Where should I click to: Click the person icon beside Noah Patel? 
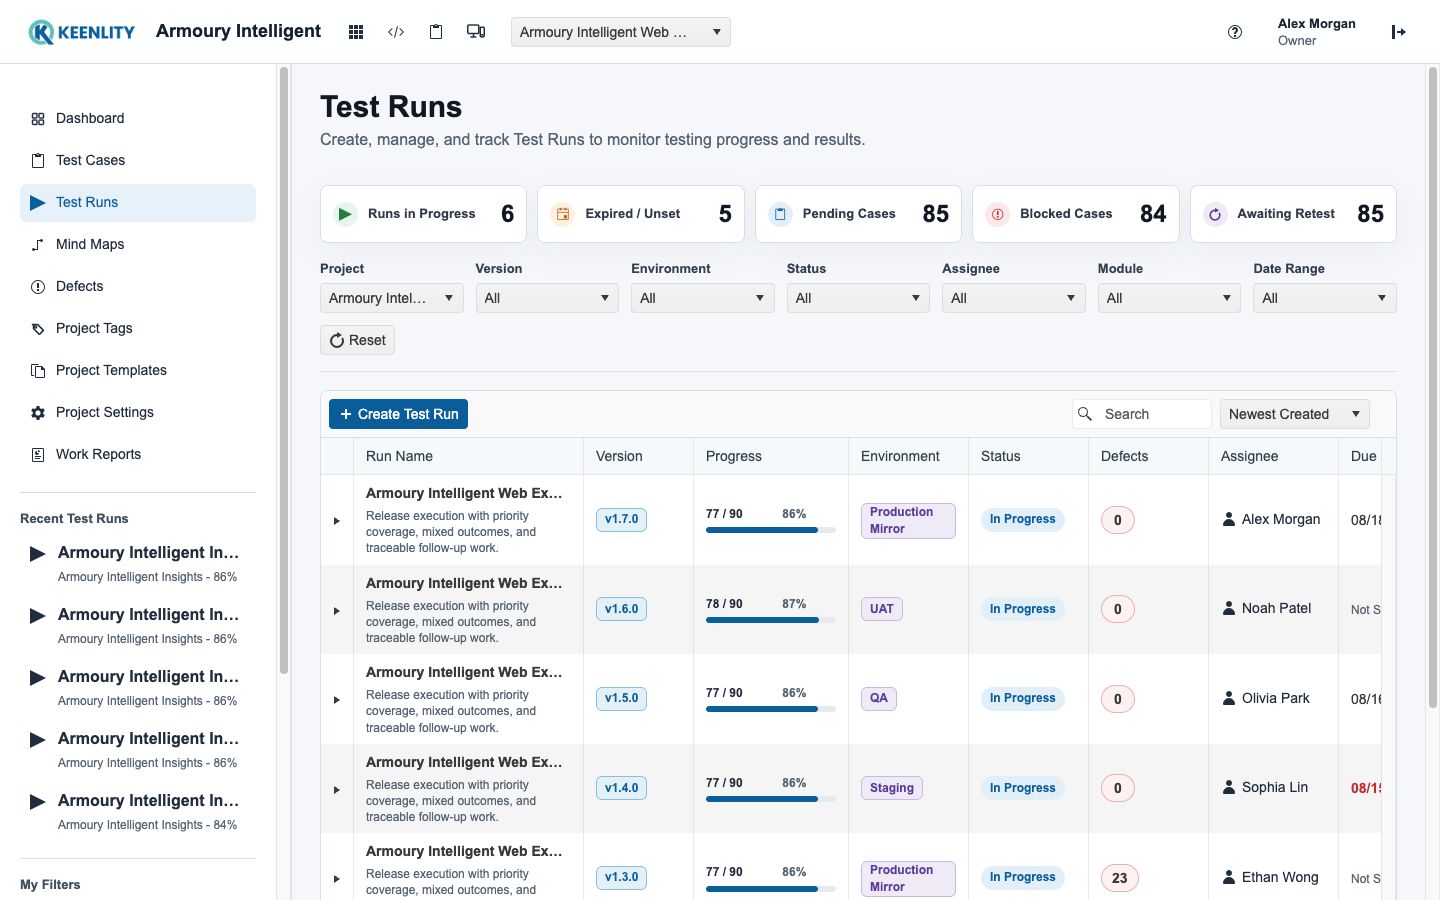(x=1229, y=608)
